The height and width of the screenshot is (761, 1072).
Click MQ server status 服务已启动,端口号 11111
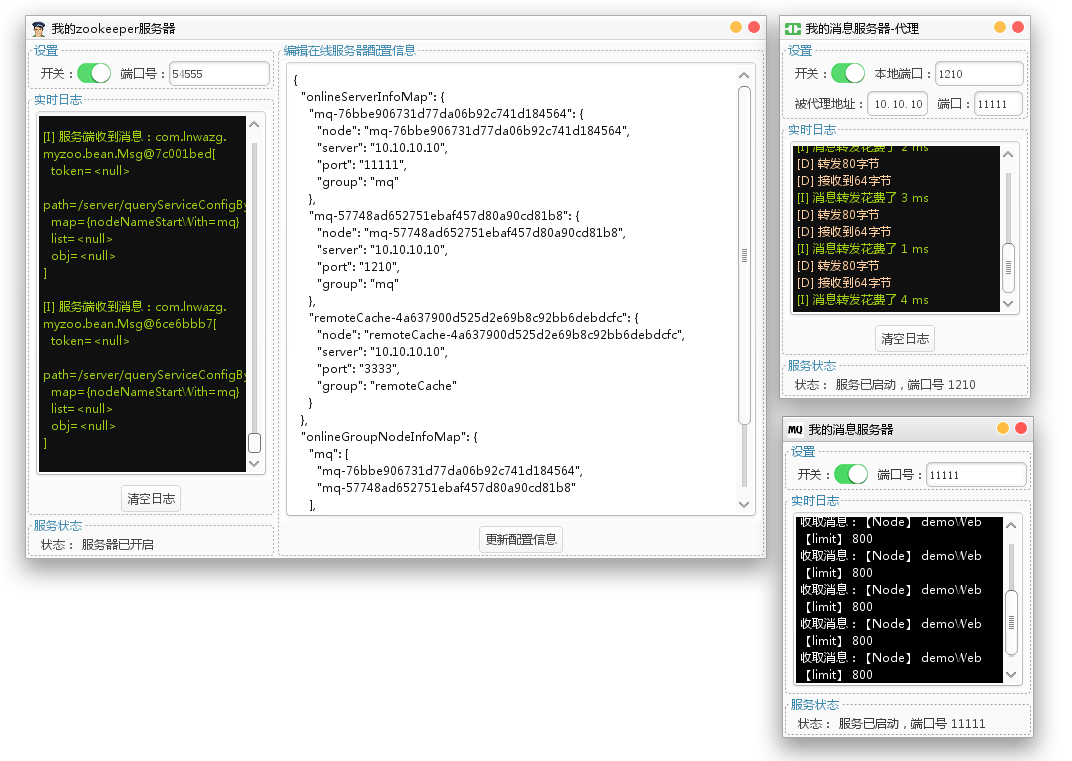click(x=912, y=724)
